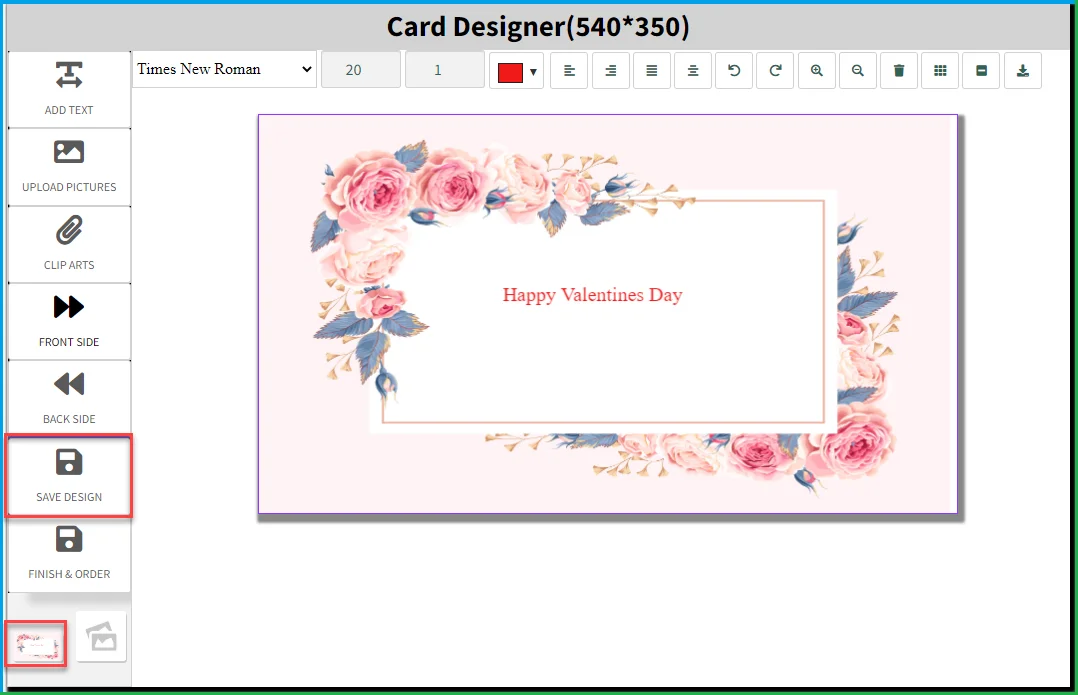This screenshot has width=1078, height=695.
Task: Open the Clip Arts panel
Action: point(69,245)
